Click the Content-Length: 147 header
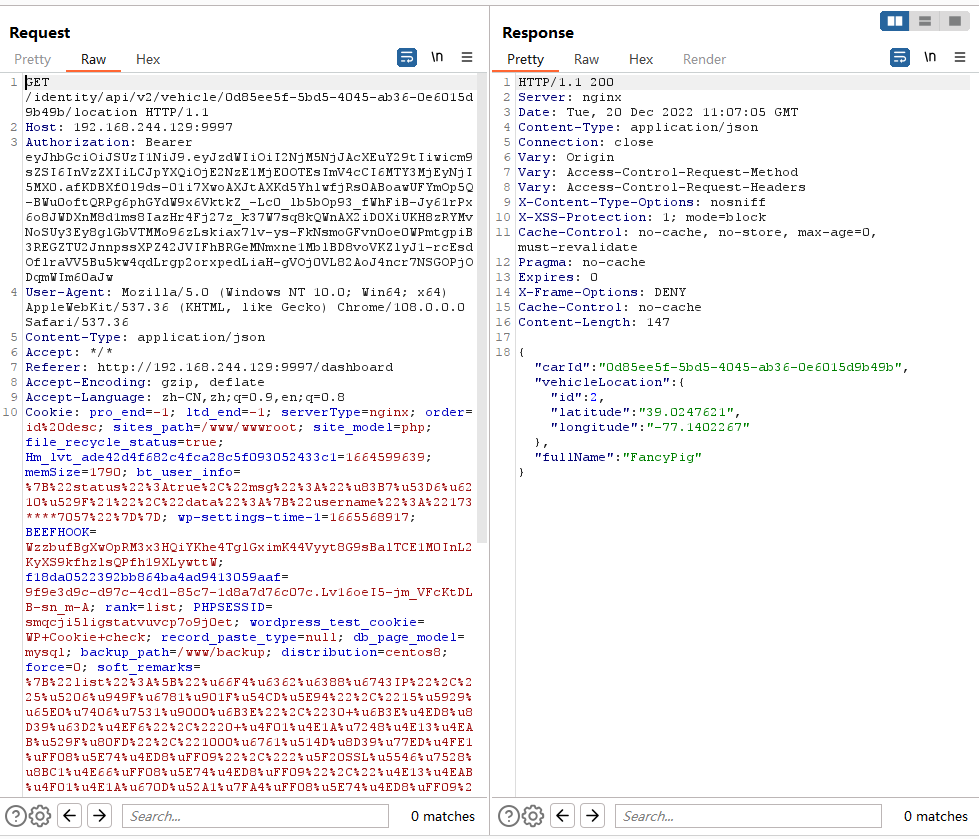Viewport: 979px width, 839px height. (x=594, y=321)
